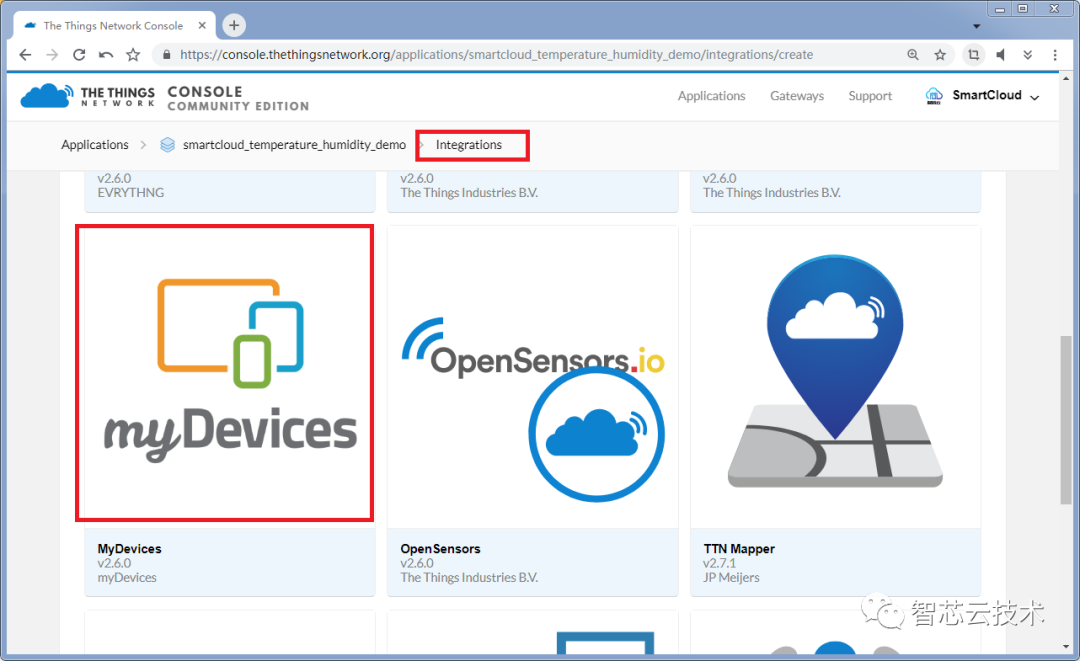
Task: Click the MyDevices card title
Action: 129,549
